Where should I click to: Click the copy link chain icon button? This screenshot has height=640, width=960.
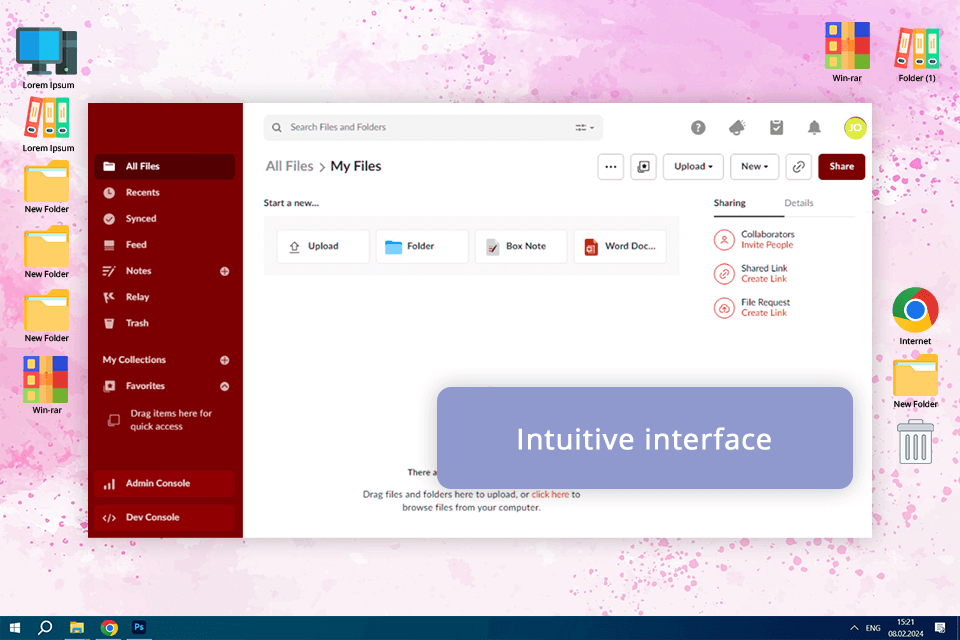[798, 167]
